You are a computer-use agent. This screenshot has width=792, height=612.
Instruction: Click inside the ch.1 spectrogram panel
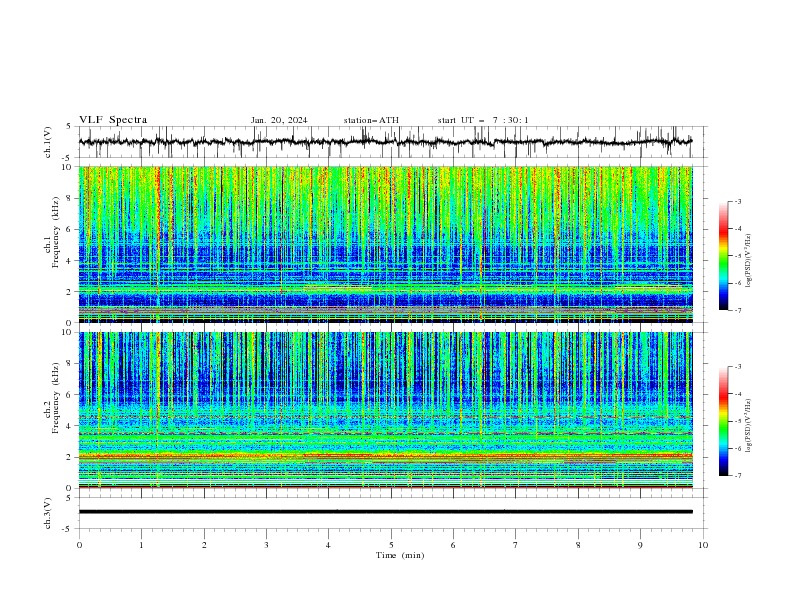click(x=385, y=244)
